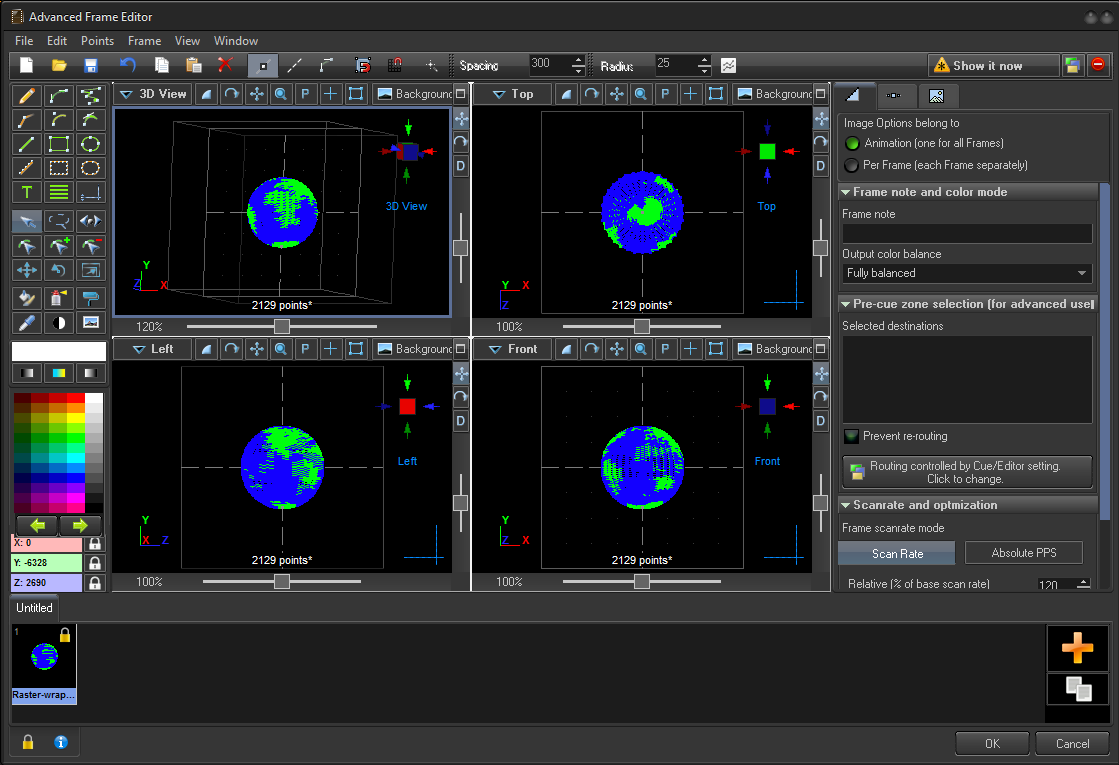The image size is (1119, 765).
Task: Increase the Spacing value stepper
Action: (578, 61)
